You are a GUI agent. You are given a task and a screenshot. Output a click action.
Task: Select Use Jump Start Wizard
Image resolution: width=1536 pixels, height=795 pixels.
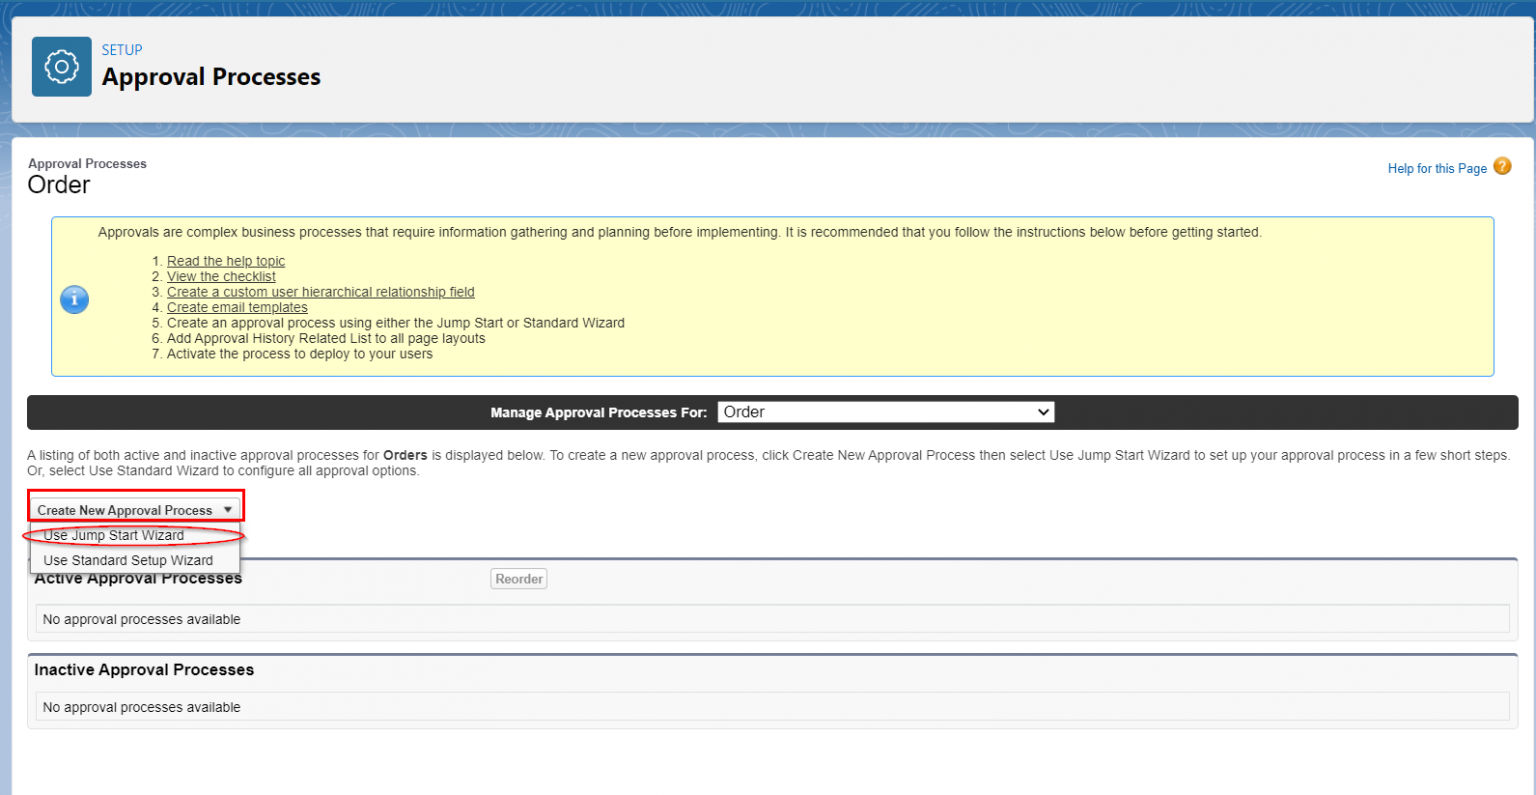114,535
